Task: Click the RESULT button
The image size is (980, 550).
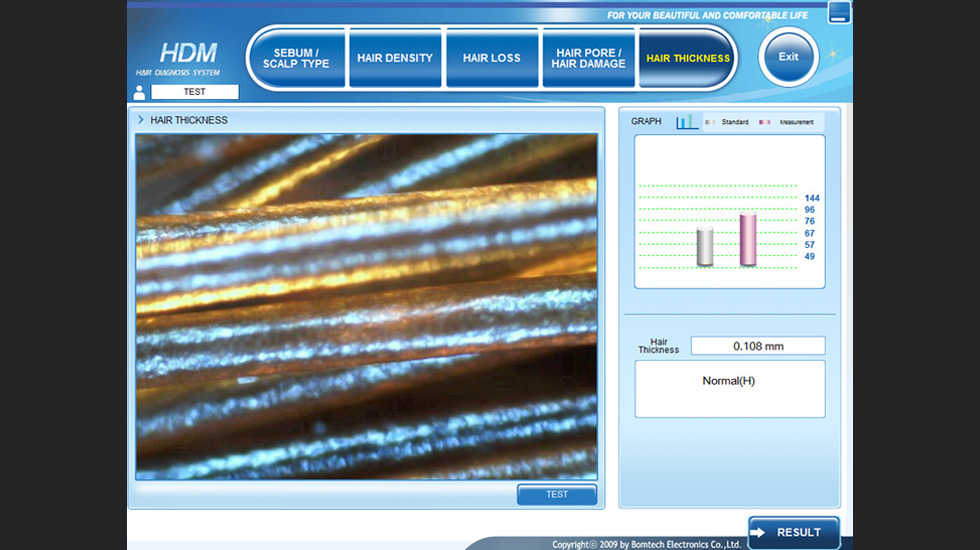Action: [794, 533]
